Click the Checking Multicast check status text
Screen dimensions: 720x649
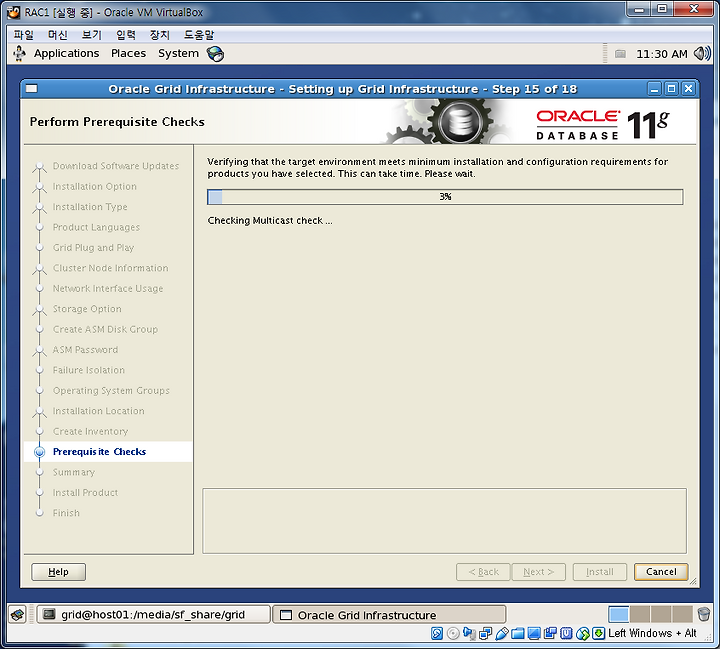[x=270, y=220]
